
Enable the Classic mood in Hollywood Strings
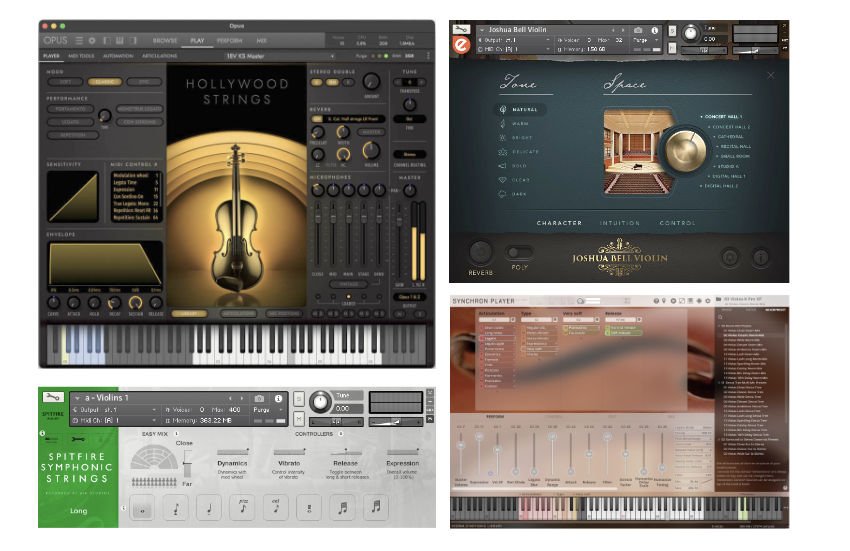click(105, 82)
